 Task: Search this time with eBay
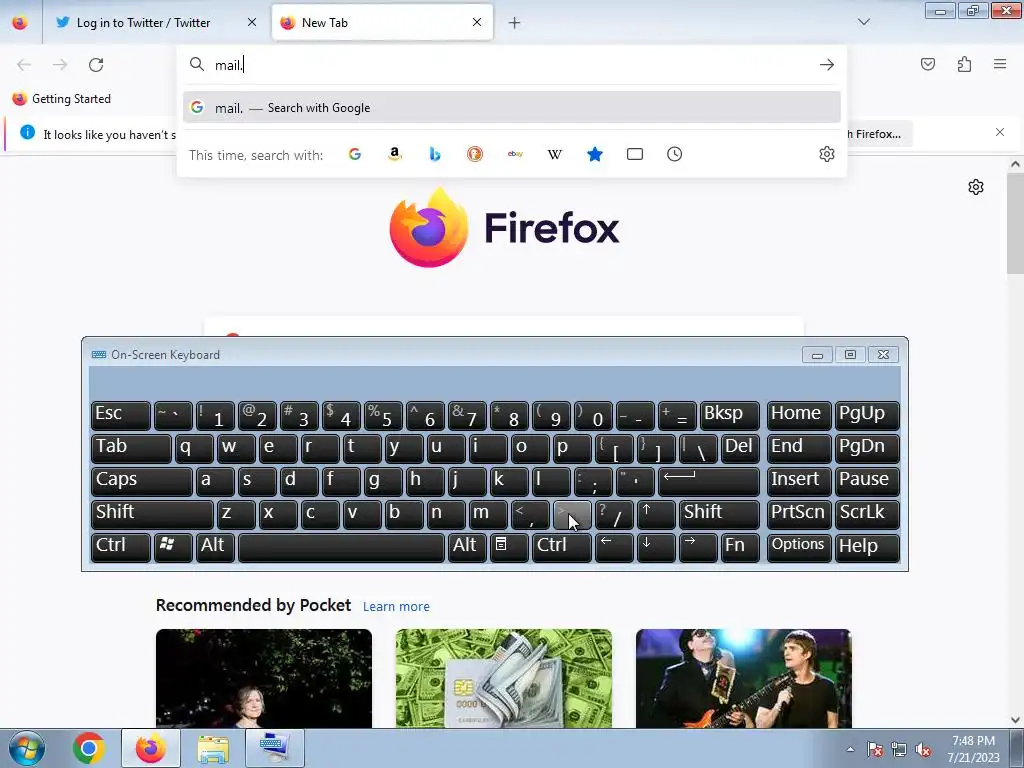point(515,154)
